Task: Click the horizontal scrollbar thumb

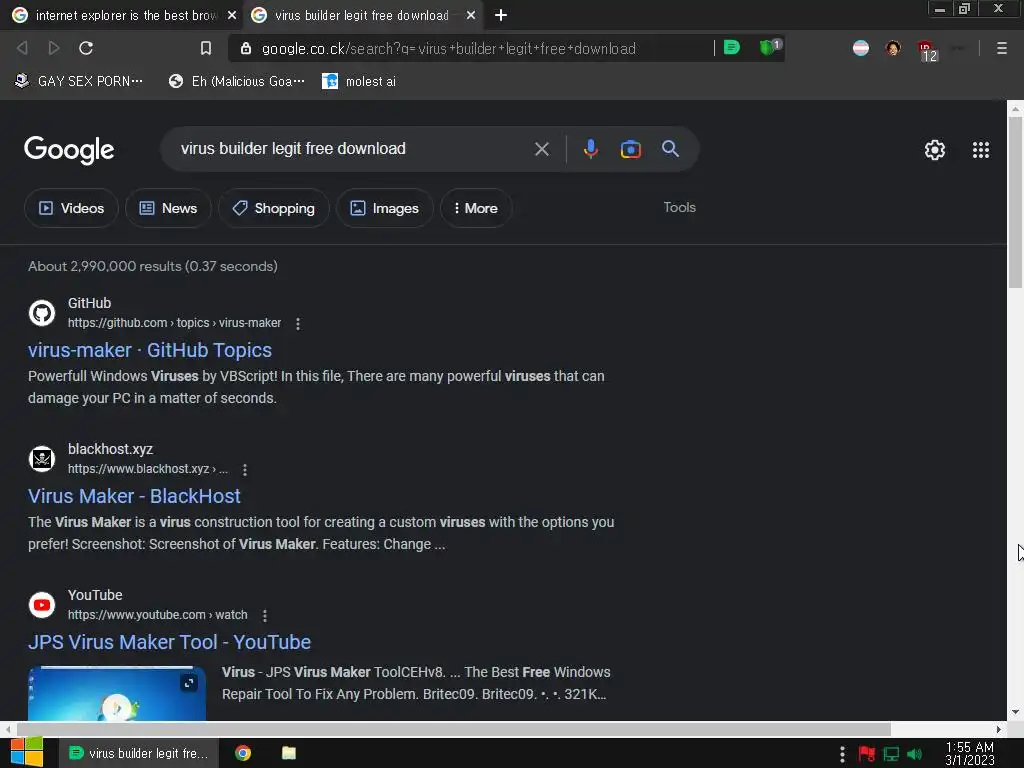Action: point(454,729)
